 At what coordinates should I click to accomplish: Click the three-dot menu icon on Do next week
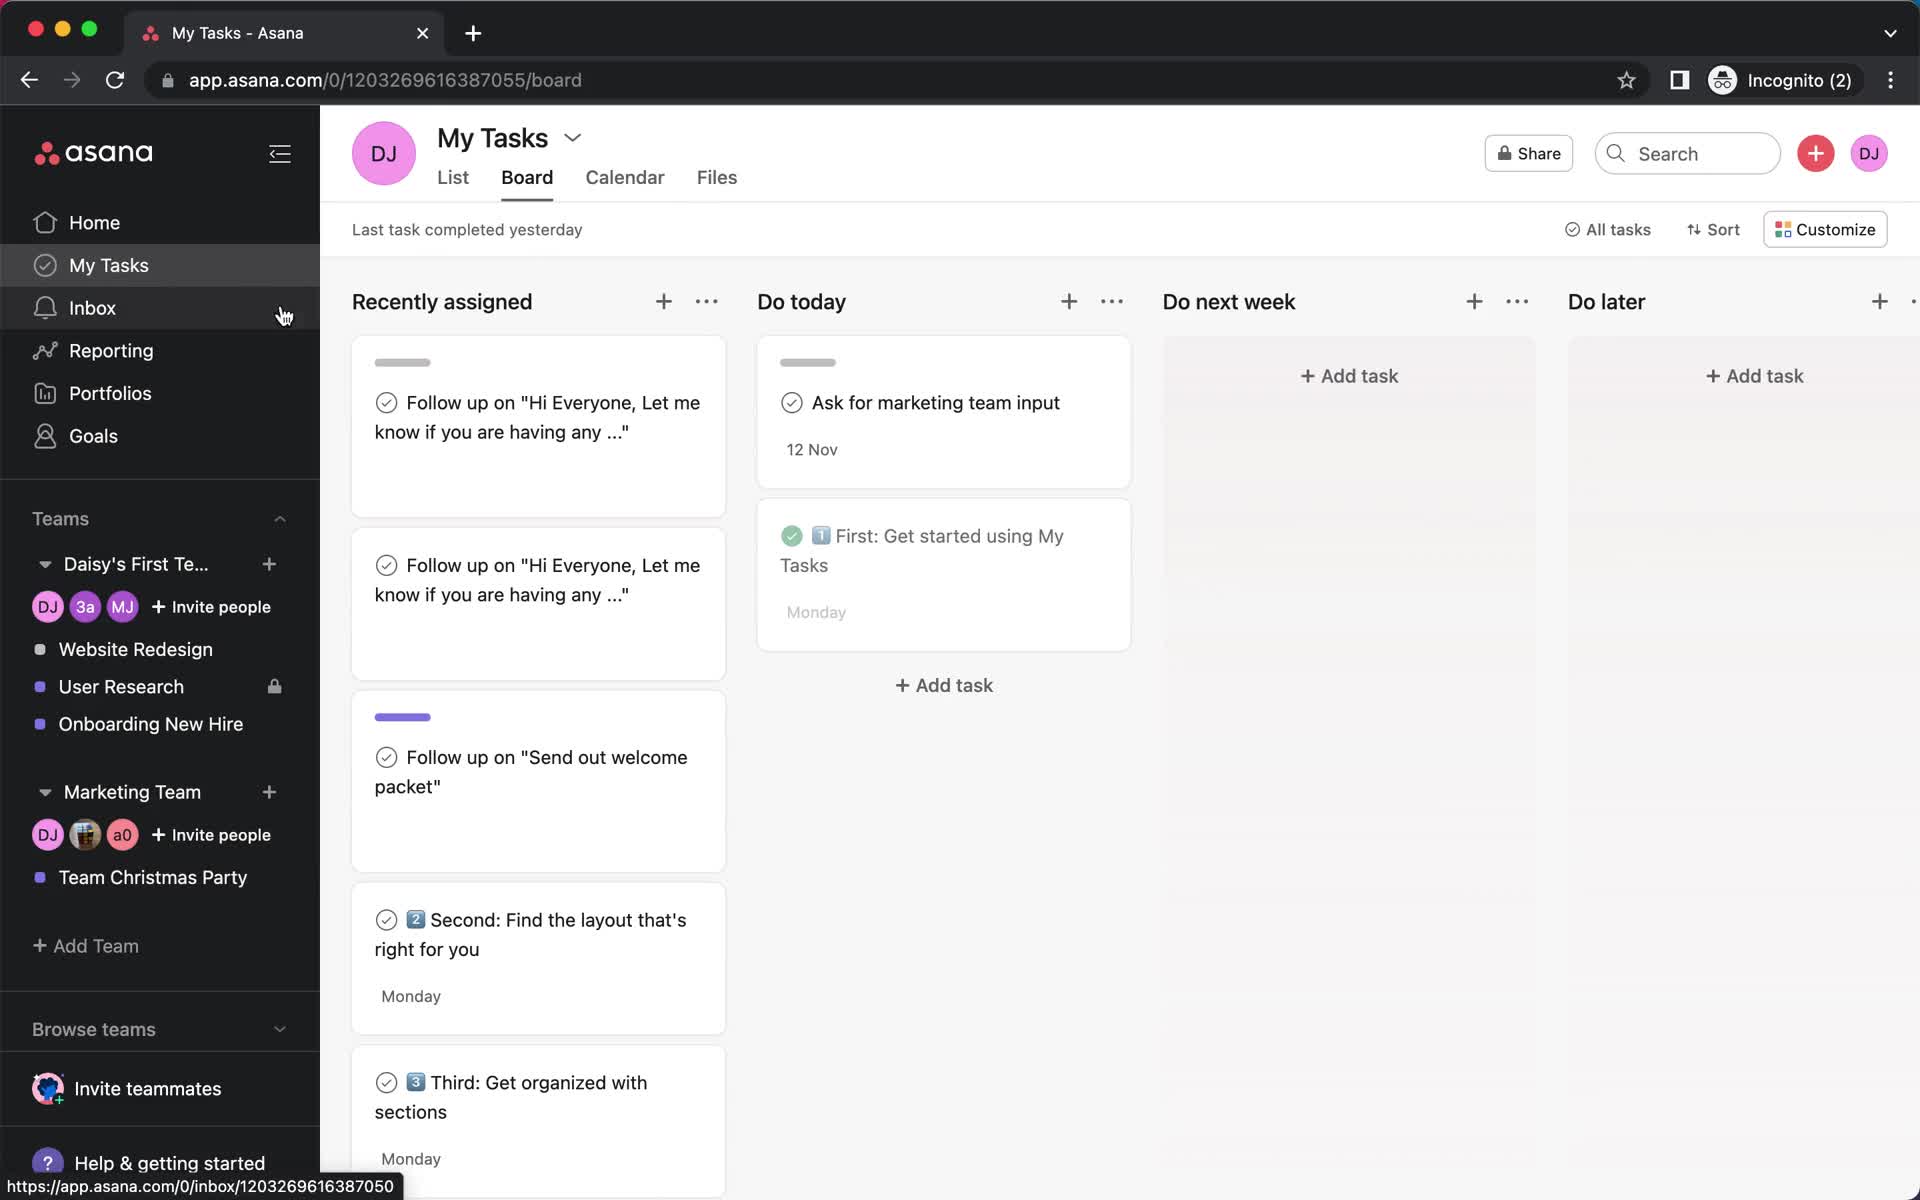1516,301
